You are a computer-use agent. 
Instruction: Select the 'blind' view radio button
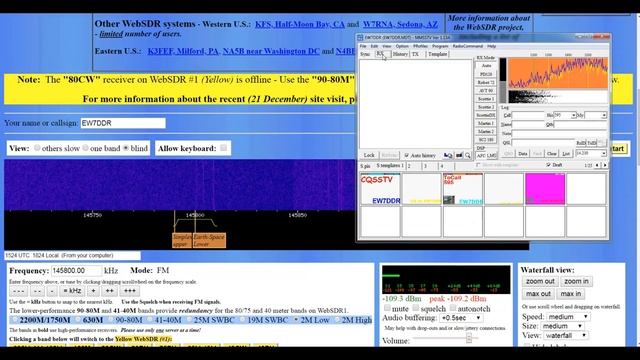coord(126,148)
